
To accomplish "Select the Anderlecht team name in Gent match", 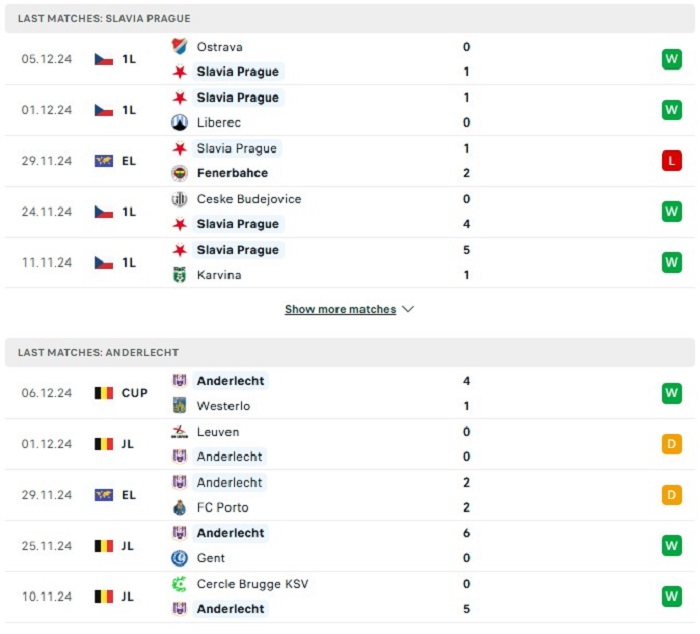I will click(230, 533).
